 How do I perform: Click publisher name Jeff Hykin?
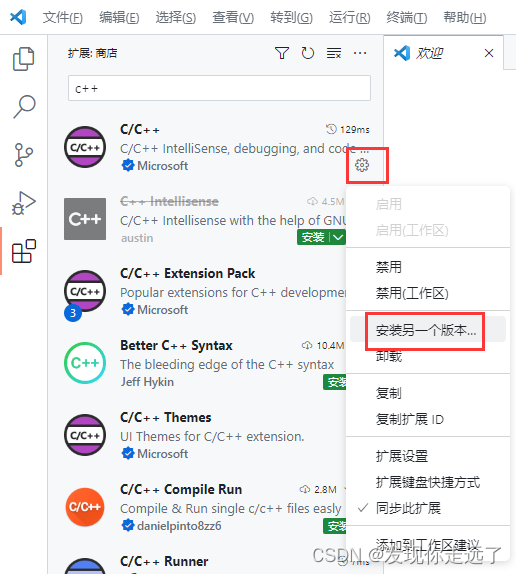[147, 382]
